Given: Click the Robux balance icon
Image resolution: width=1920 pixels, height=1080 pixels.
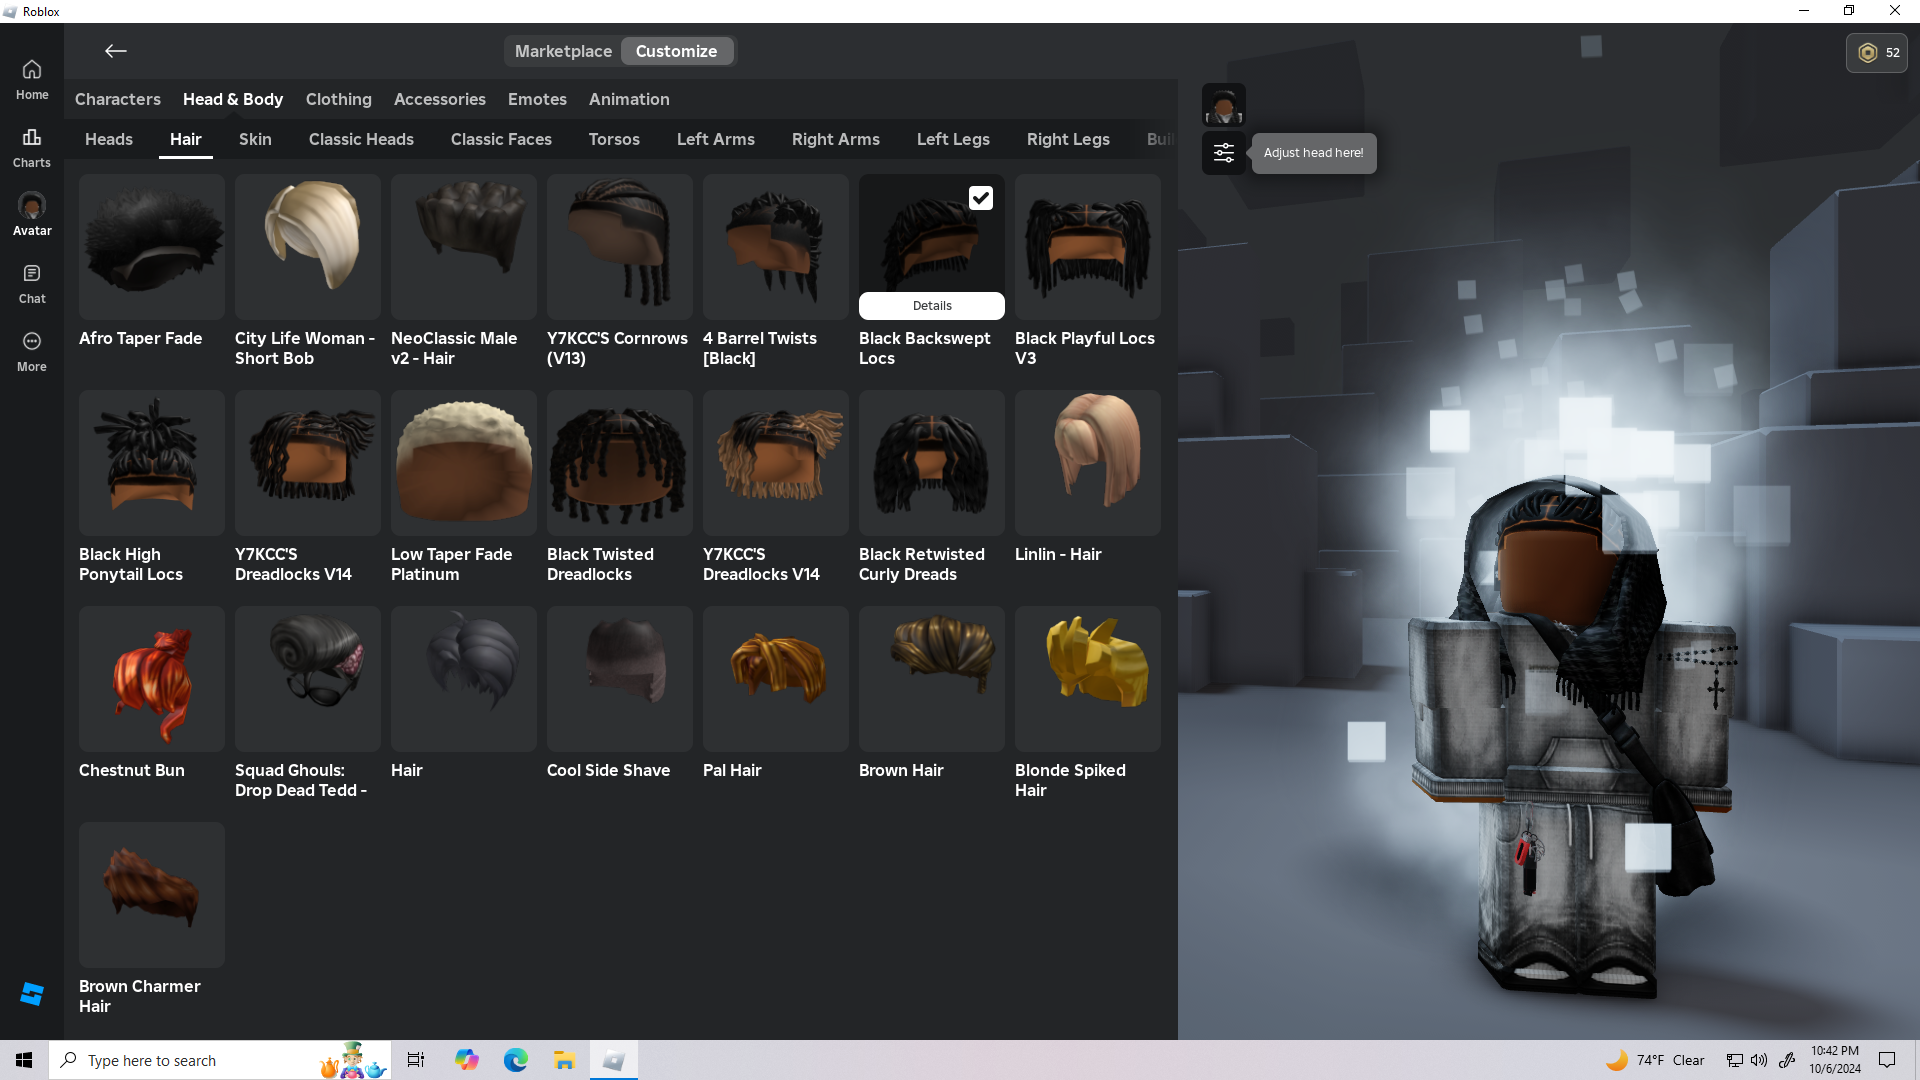Looking at the screenshot, I should pos(1867,53).
